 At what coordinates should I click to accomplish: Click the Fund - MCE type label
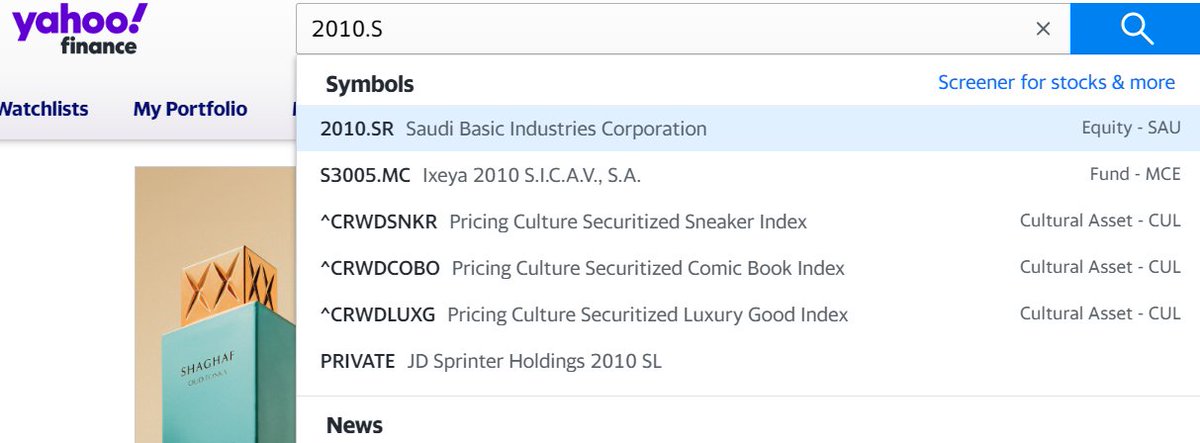pyautogui.click(x=1134, y=175)
